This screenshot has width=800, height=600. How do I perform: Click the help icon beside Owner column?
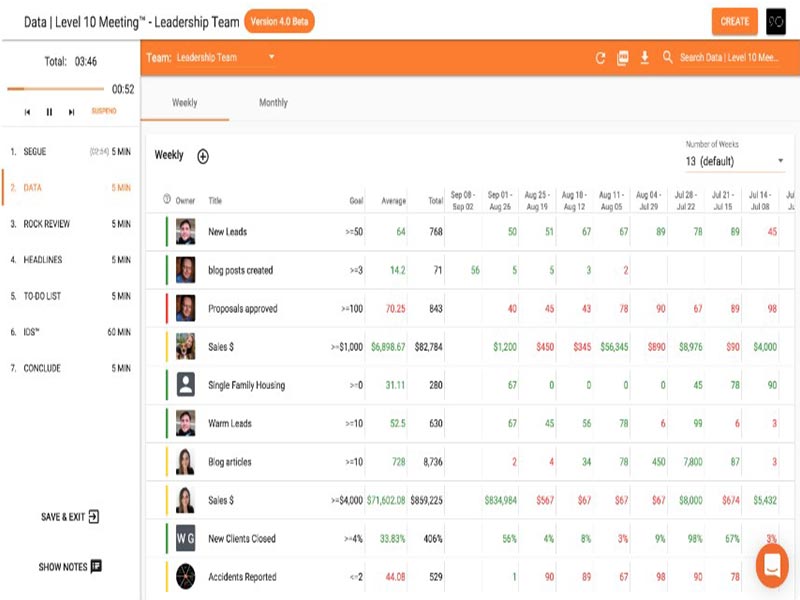(167, 200)
